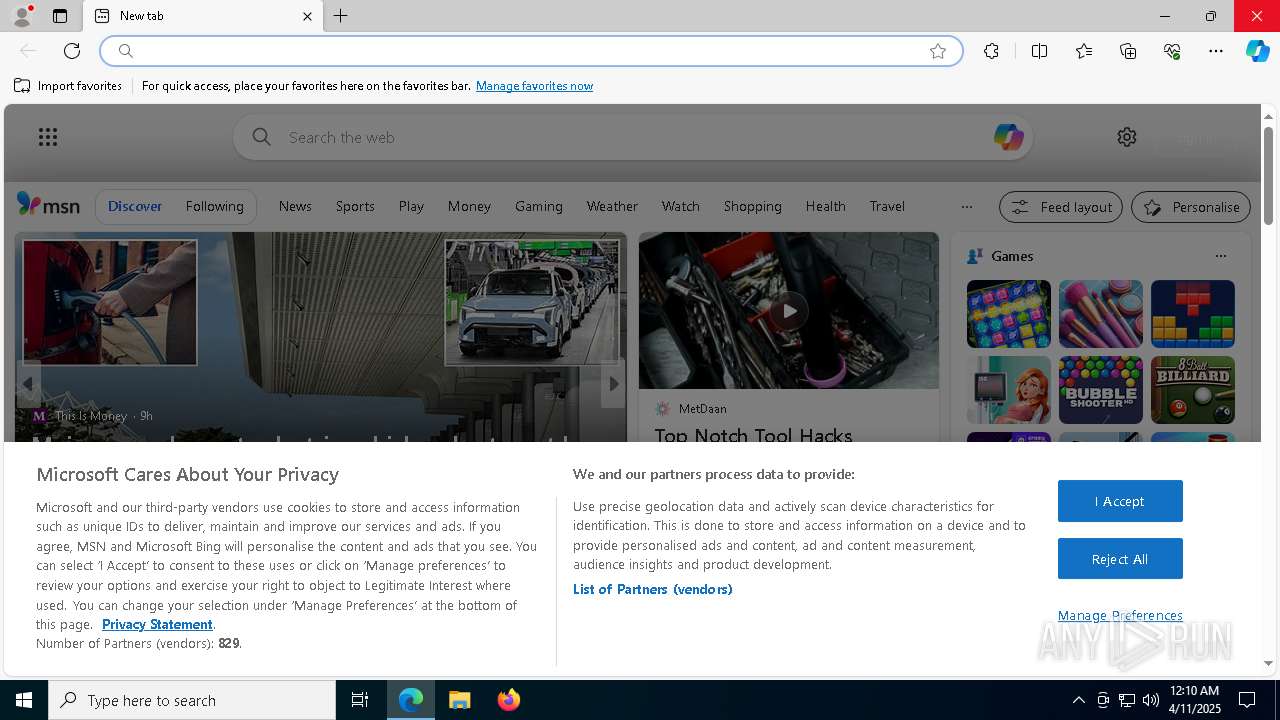The height and width of the screenshot is (720, 1280).
Task: Open the volume speaker tray icon
Action: tap(1151, 700)
